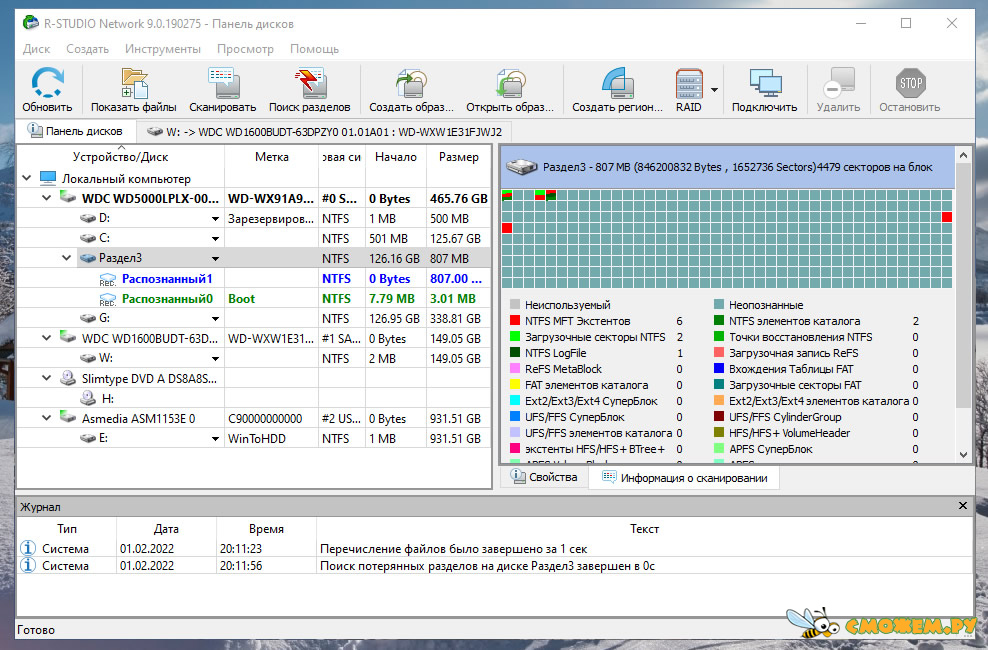Select drive D: icon in device tree
The height and width of the screenshot is (650, 988).
[88, 219]
